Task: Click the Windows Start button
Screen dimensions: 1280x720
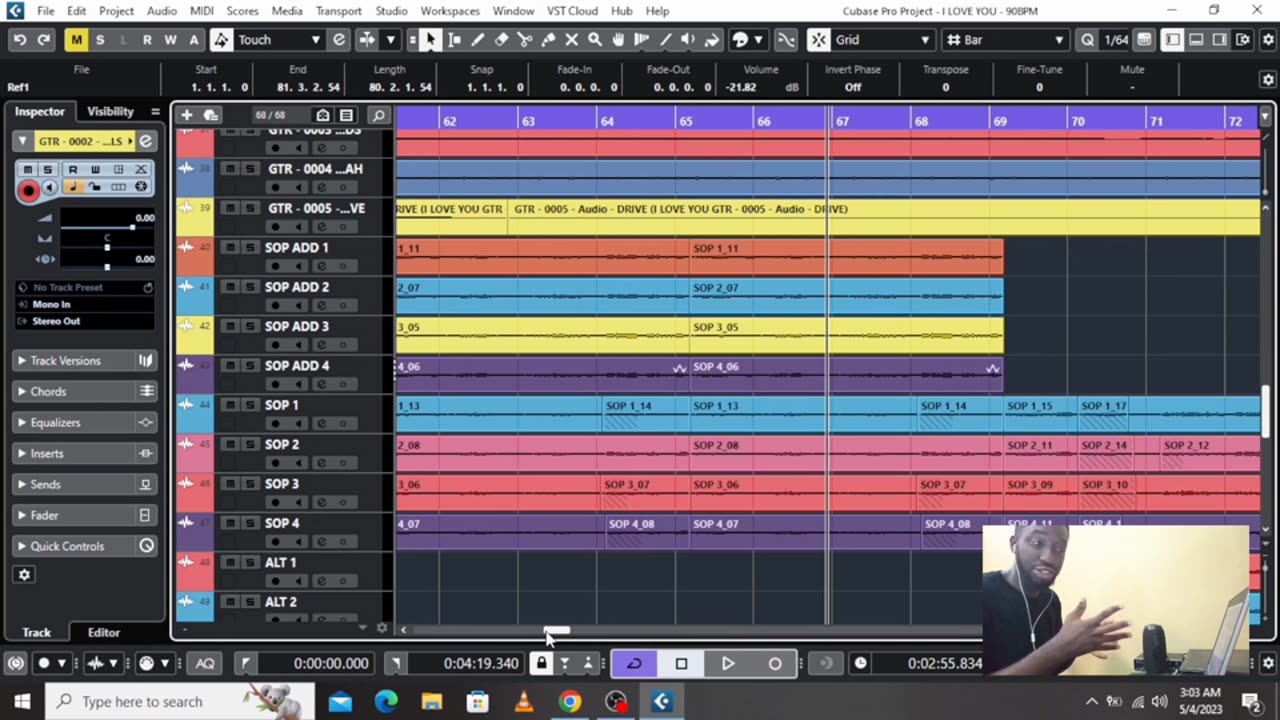Action: coord(22,702)
